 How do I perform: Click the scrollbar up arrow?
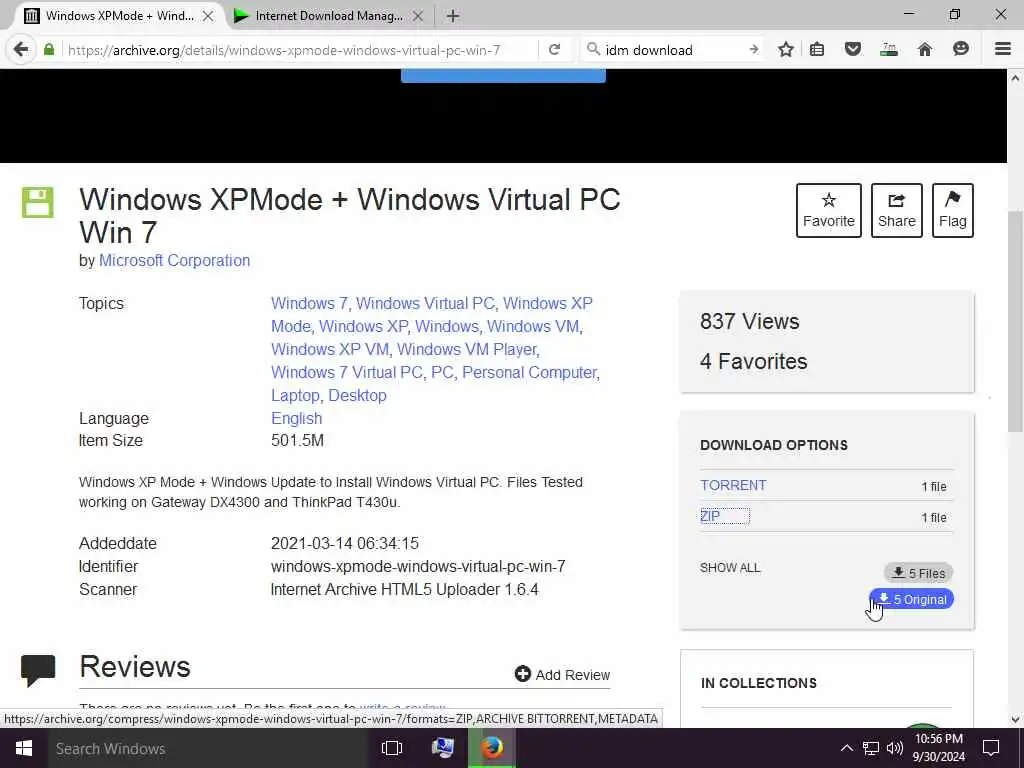click(x=1016, y=78)
